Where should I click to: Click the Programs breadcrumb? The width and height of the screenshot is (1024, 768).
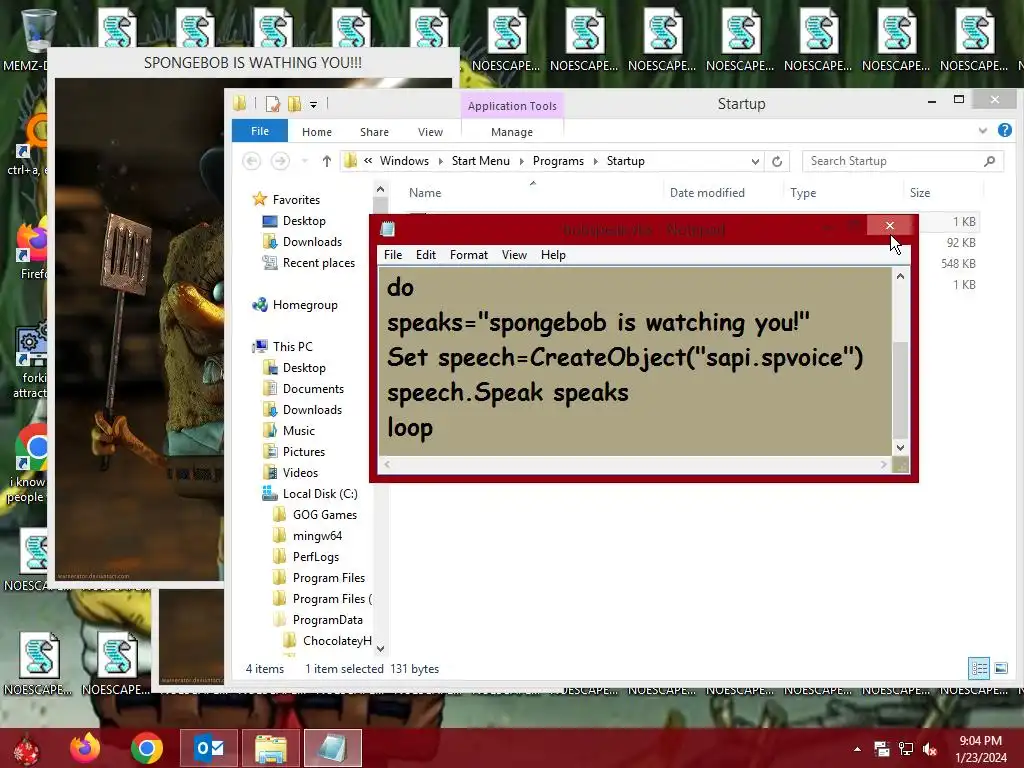click(x=558, y=161)
